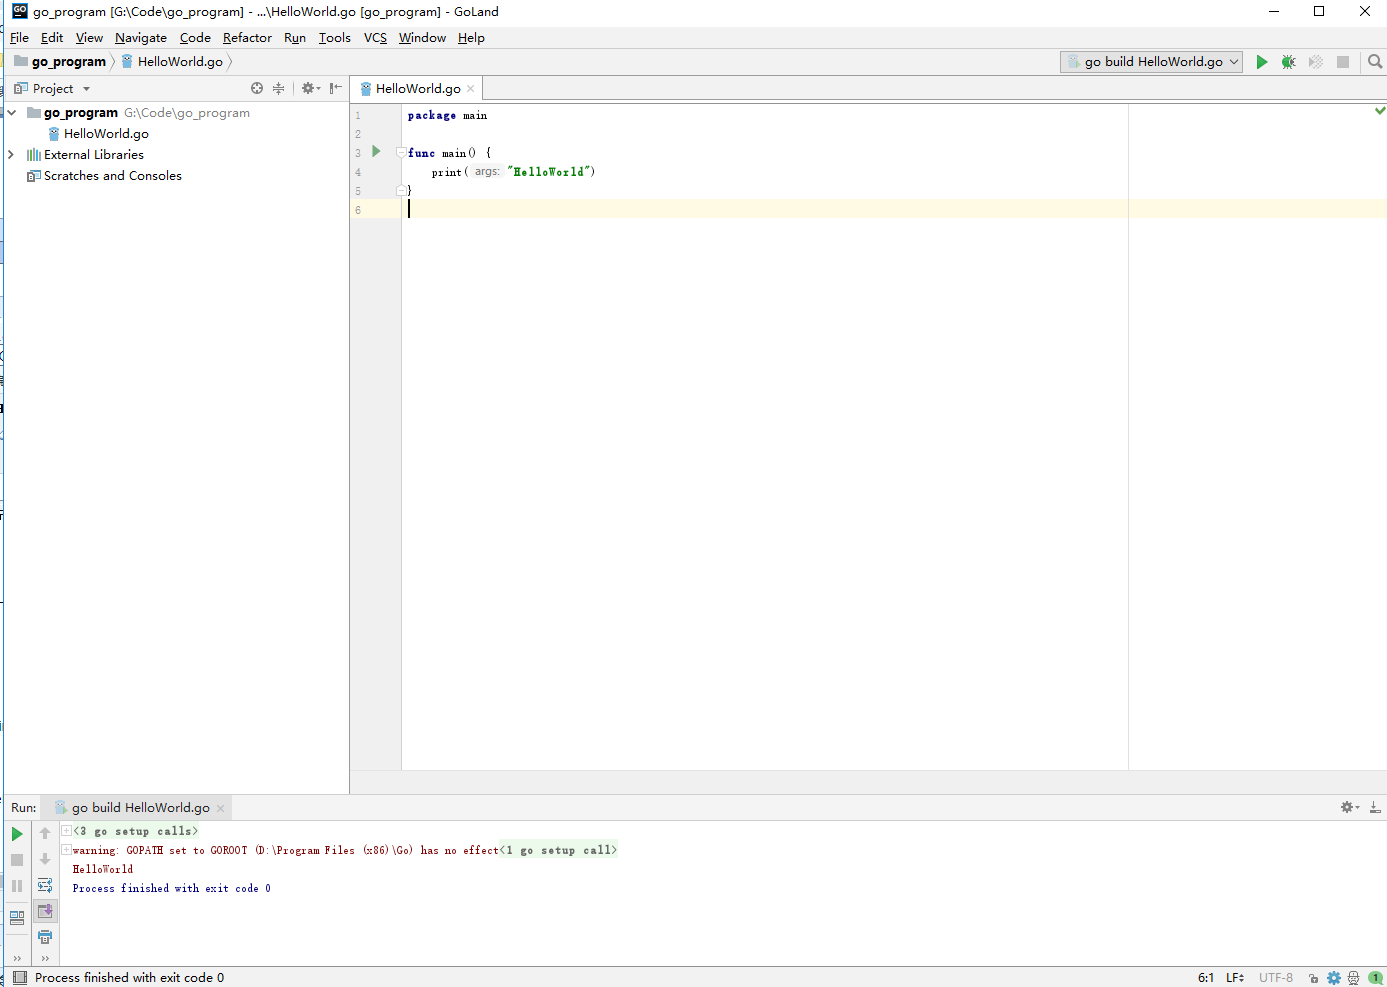1387x987 pixels.
Task: Run the go build HelloWorld.go configuration
Action: pos(1262,62)
